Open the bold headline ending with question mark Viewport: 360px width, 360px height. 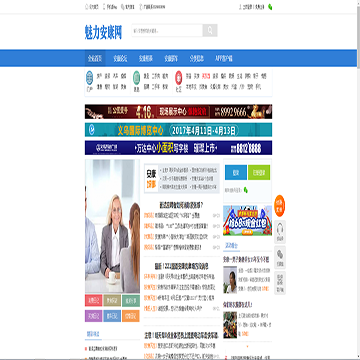pos(182,205)
